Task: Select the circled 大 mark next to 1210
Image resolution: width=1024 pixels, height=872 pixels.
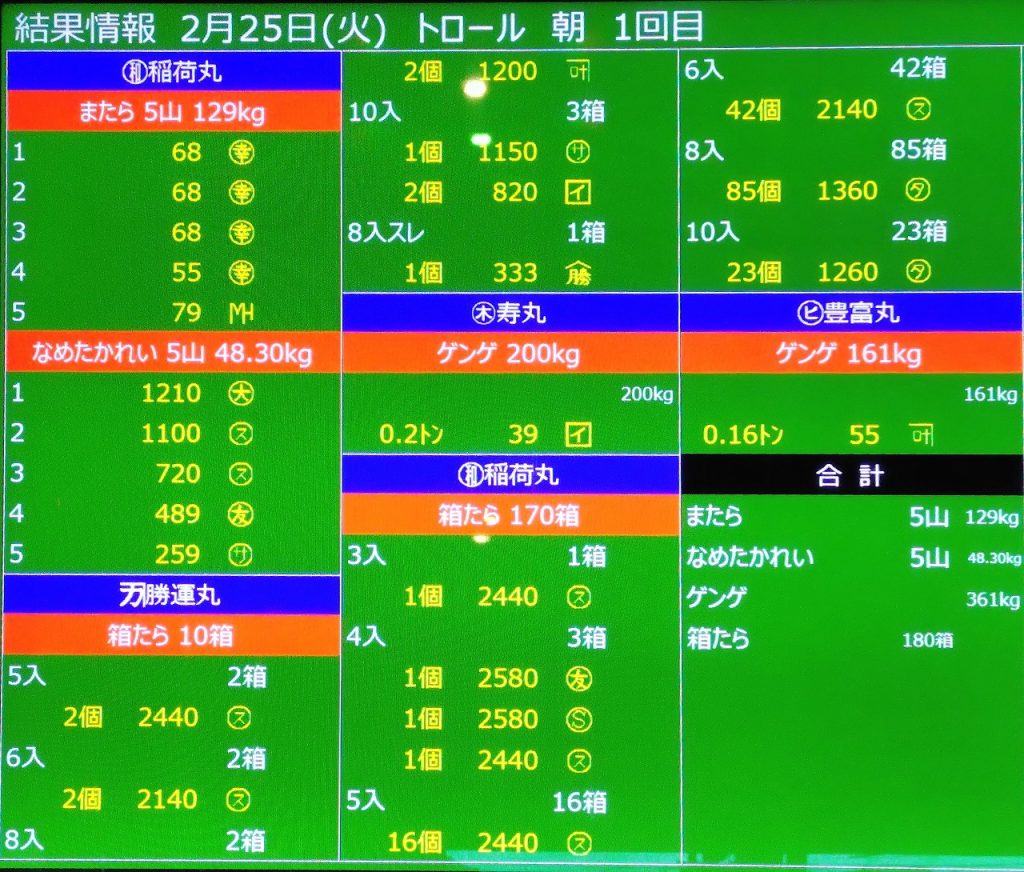Action: [241, 393]
